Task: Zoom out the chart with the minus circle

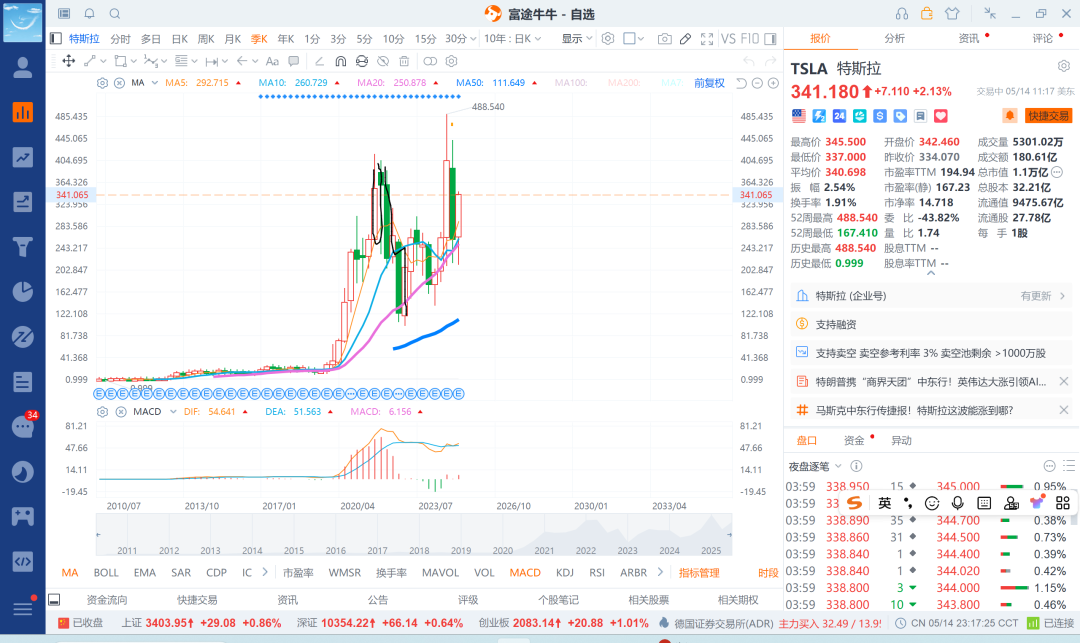Action: [x=757, y=83]
